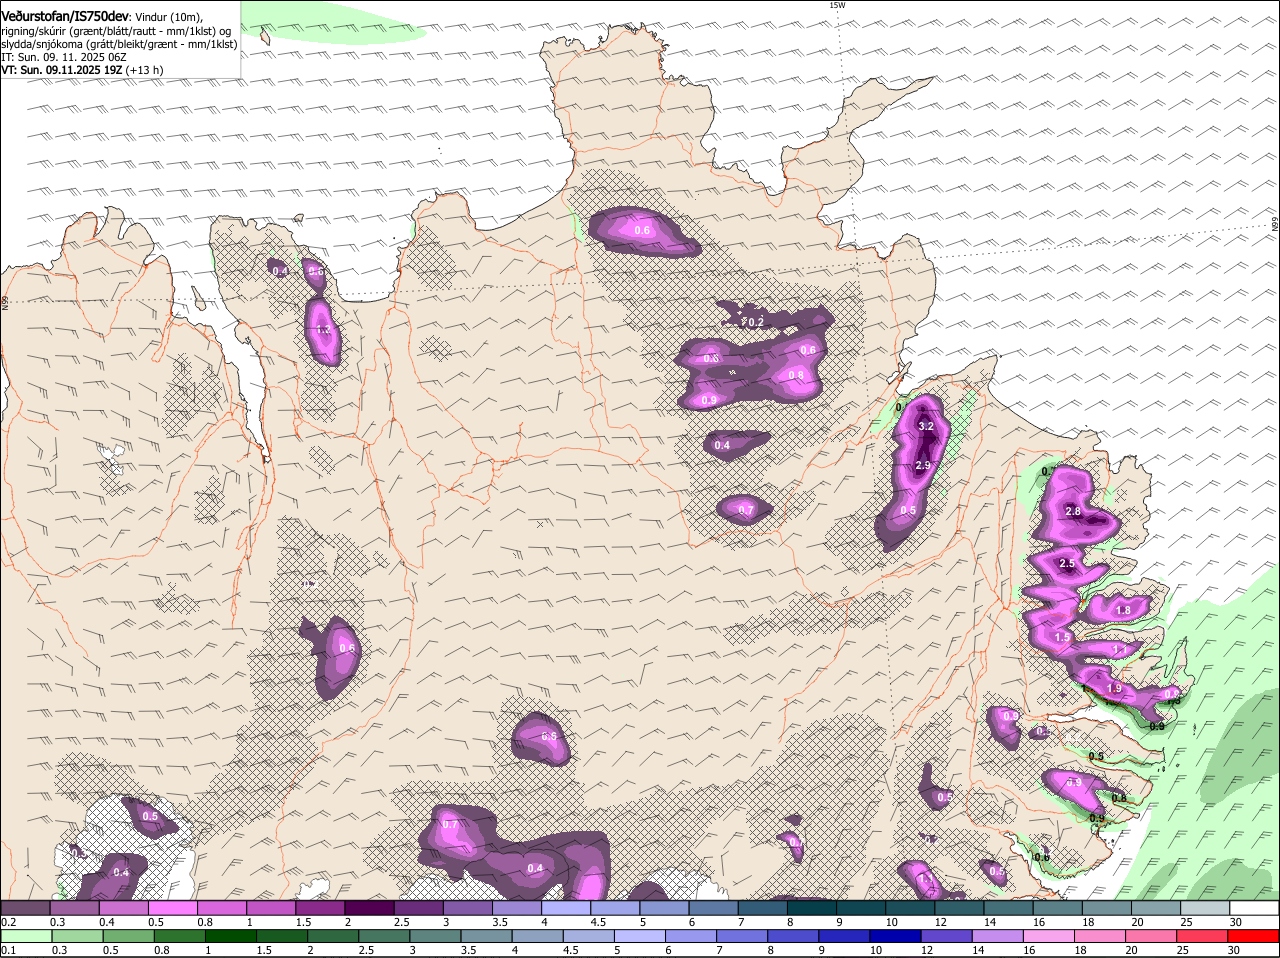Image resolution: width=1280 pixels, height=958 pixels.
Task: Click the slydda/snjókoma legend description line
Action: (x=119, y=44)
